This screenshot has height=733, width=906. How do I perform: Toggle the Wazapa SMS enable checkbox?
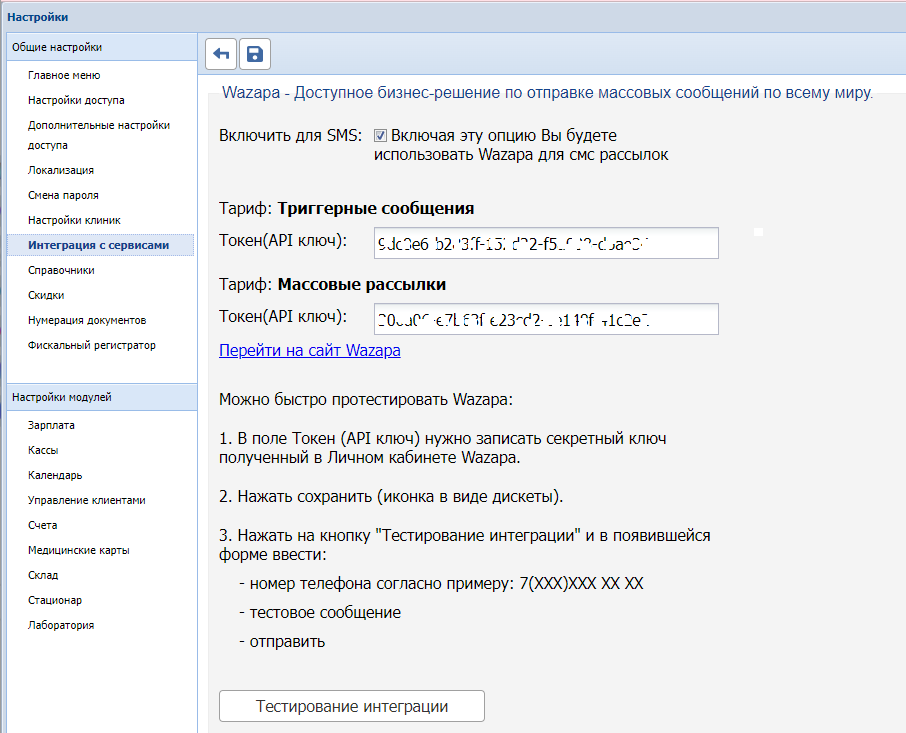click(x=381, y=135)
